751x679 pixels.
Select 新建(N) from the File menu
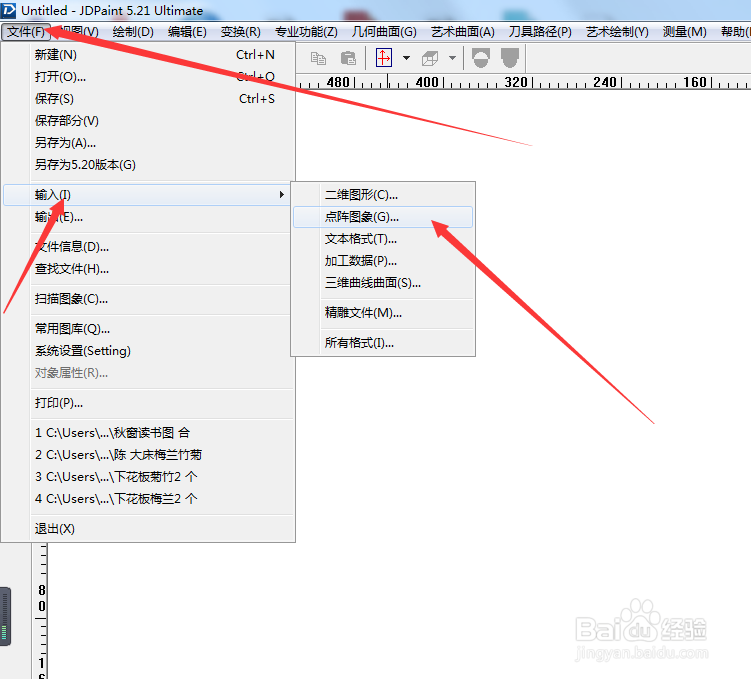148,55
